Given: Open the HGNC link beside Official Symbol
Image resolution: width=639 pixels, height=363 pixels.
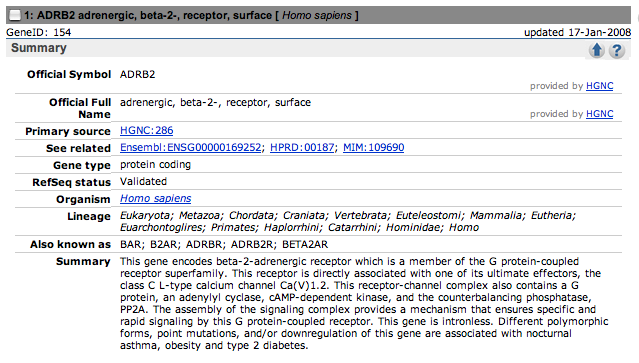Looking at the screenshot, I should click(x=599, y=86).
